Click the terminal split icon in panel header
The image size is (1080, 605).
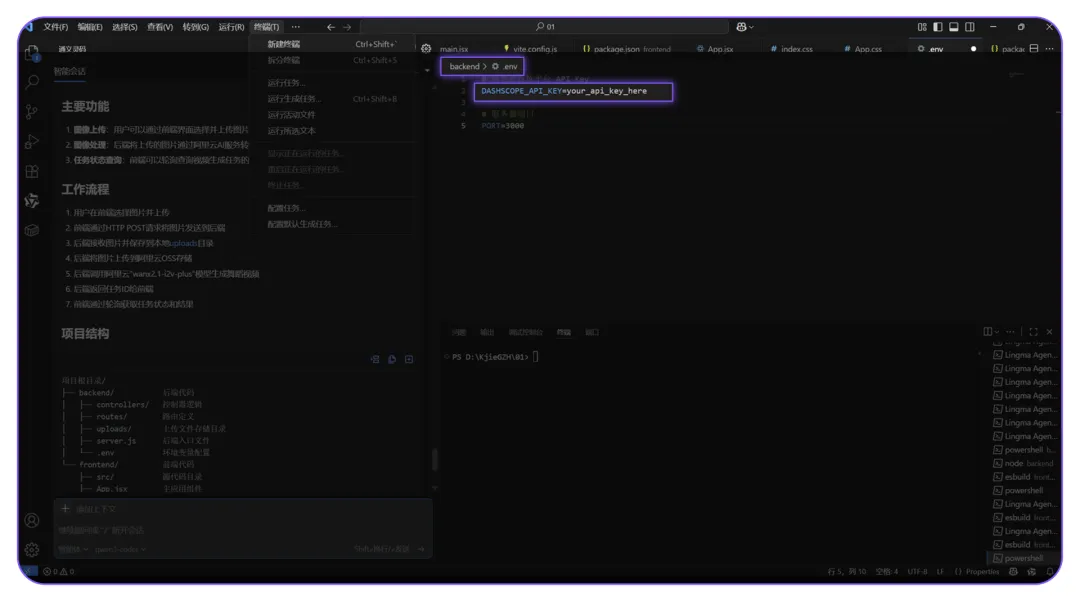[x=988, y=332]
